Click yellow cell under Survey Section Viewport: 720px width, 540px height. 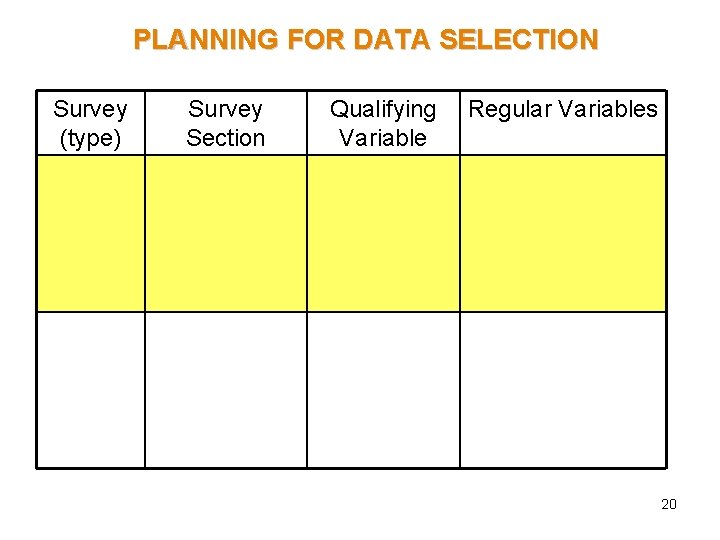click(x=226, y=233)
